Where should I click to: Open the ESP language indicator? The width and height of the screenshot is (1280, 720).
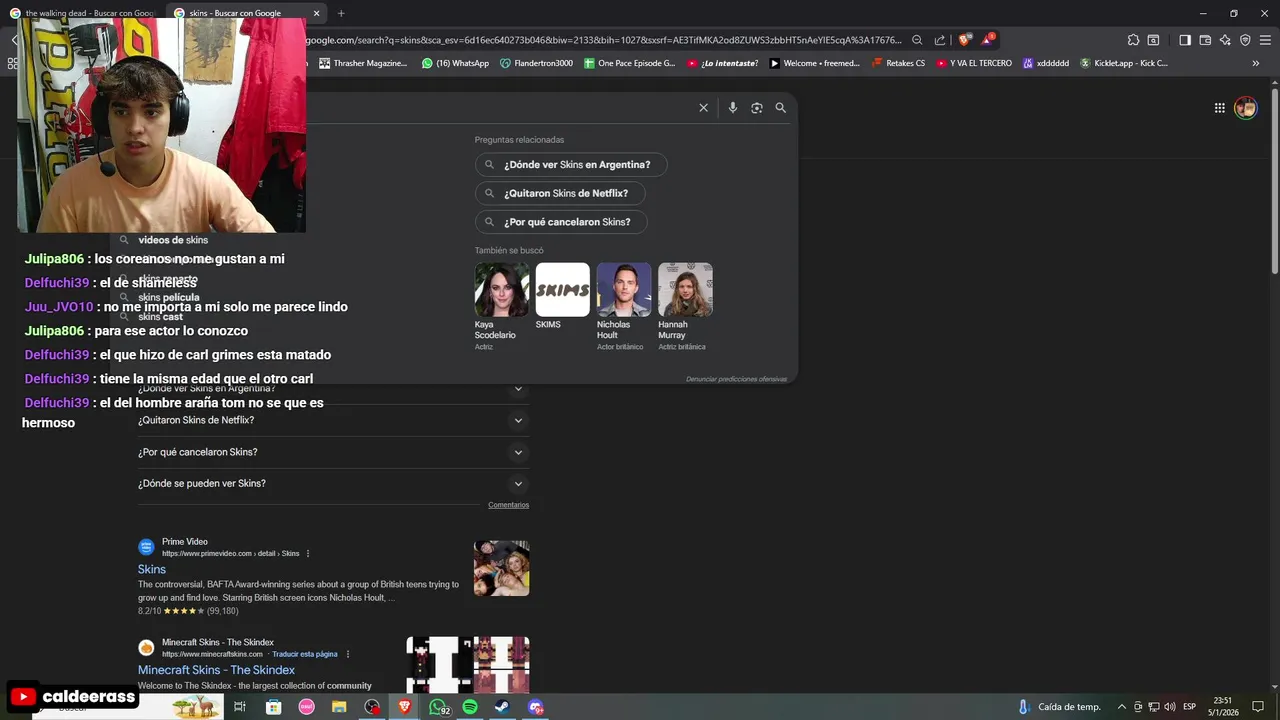coord(1190,707)
